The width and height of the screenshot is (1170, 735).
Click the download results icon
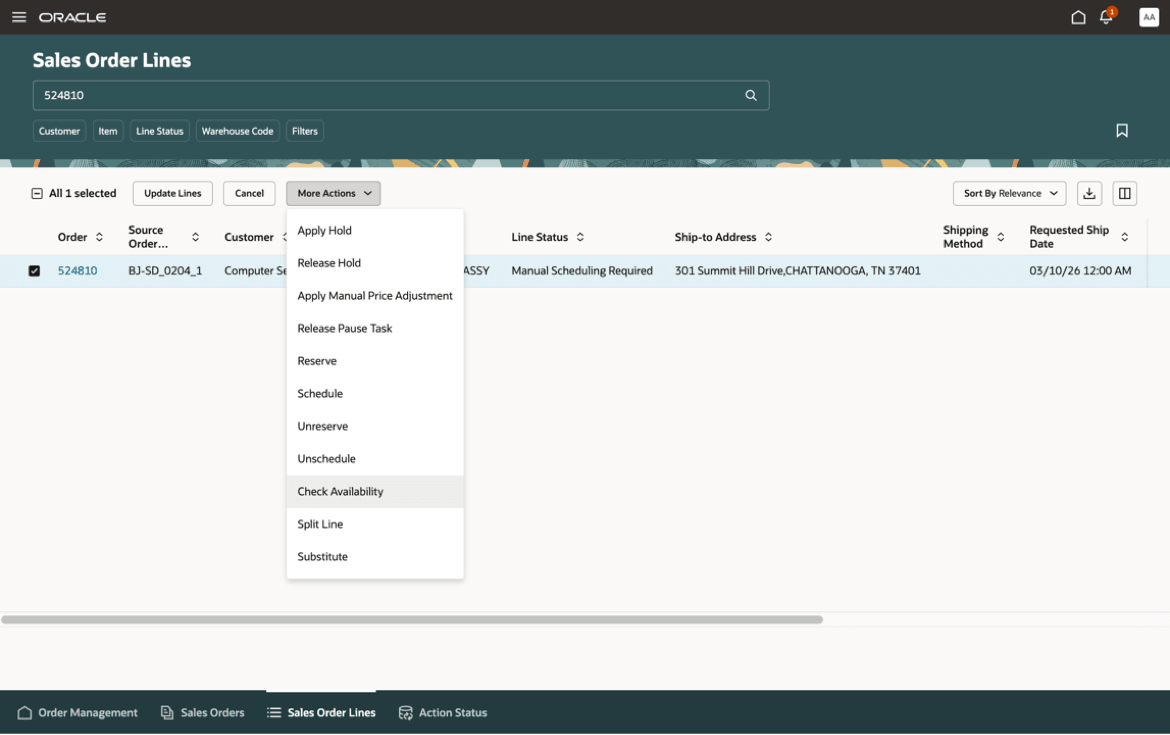(x=1089, y=193)
